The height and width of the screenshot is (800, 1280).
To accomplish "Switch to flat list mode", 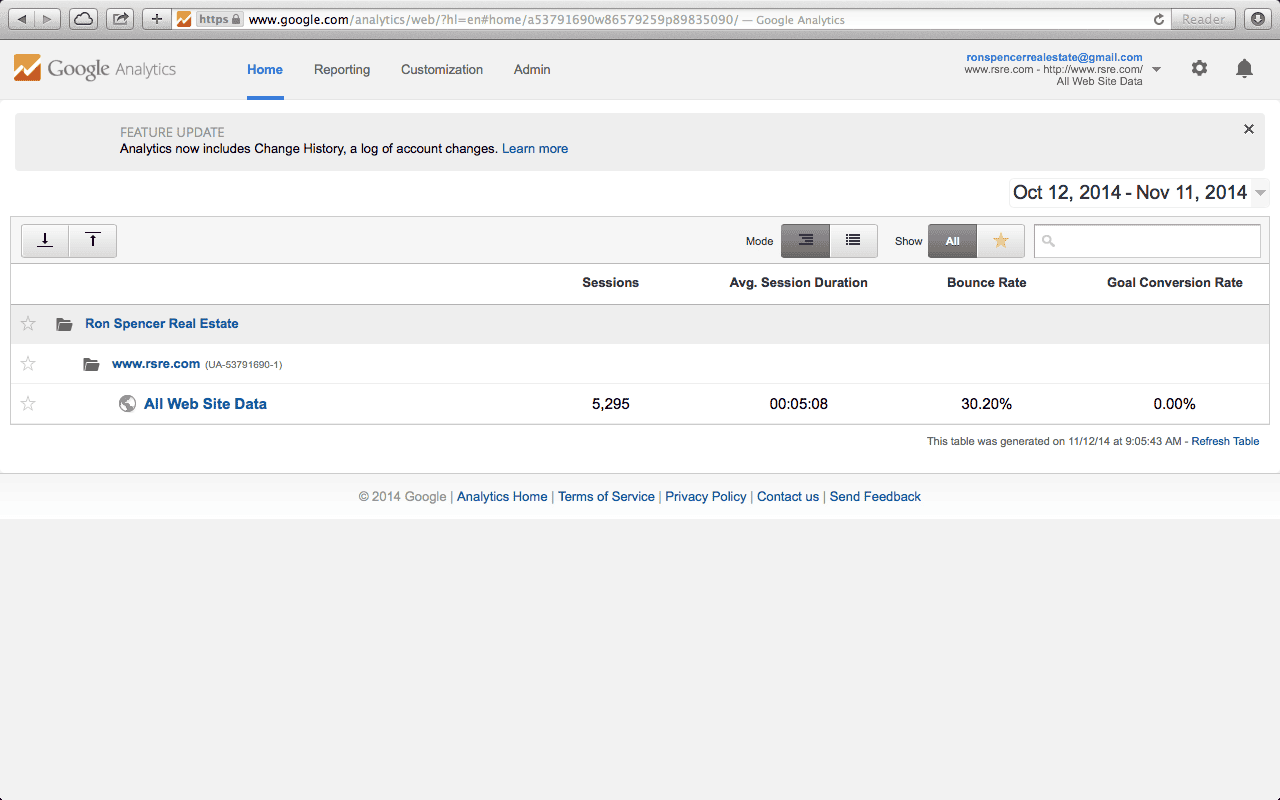I will [x=853, y=241].
